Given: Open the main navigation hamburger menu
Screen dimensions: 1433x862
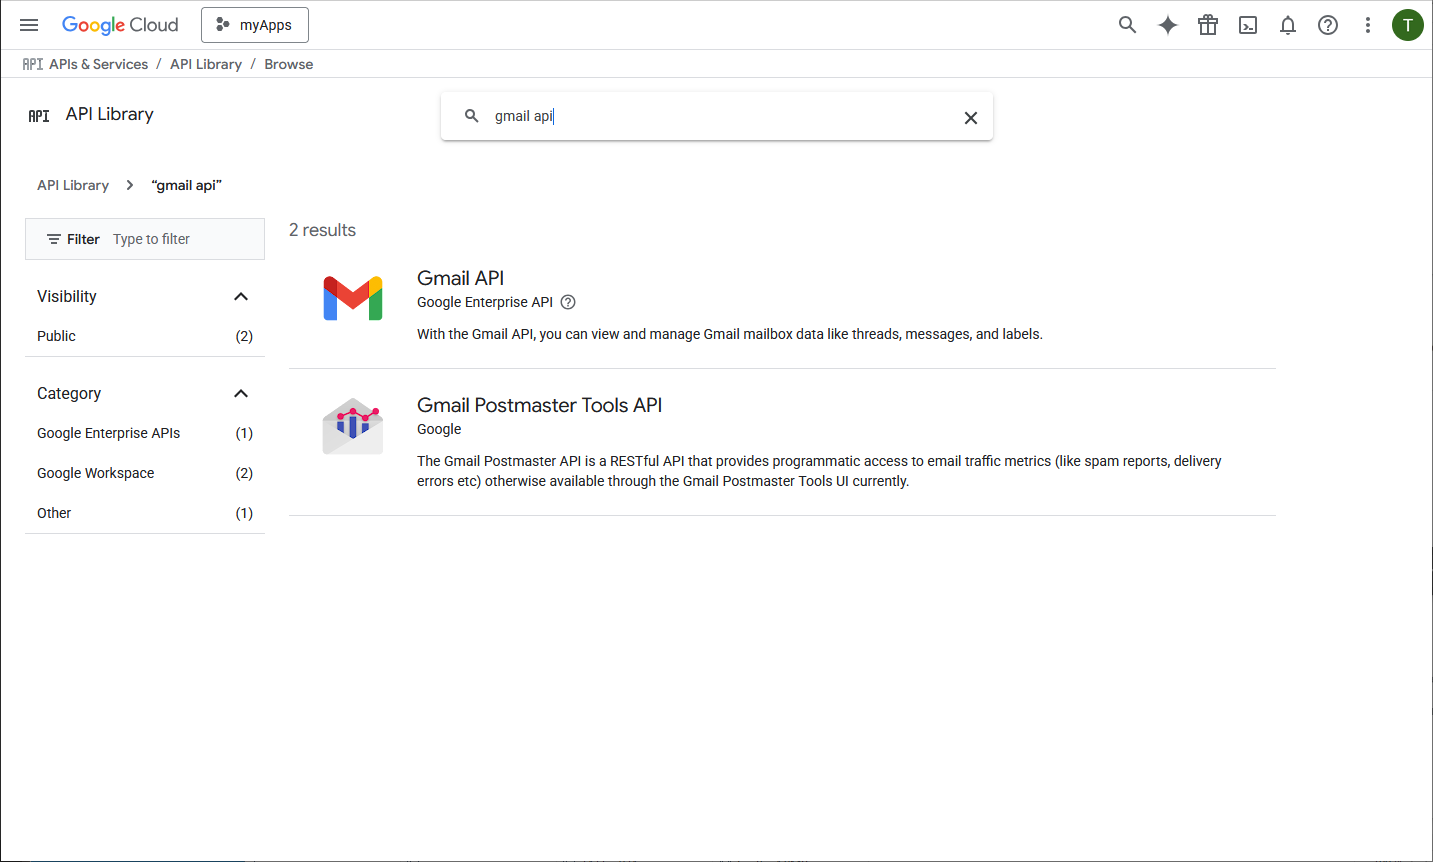Looking at the screenshot, I should (x=29, y=25).
